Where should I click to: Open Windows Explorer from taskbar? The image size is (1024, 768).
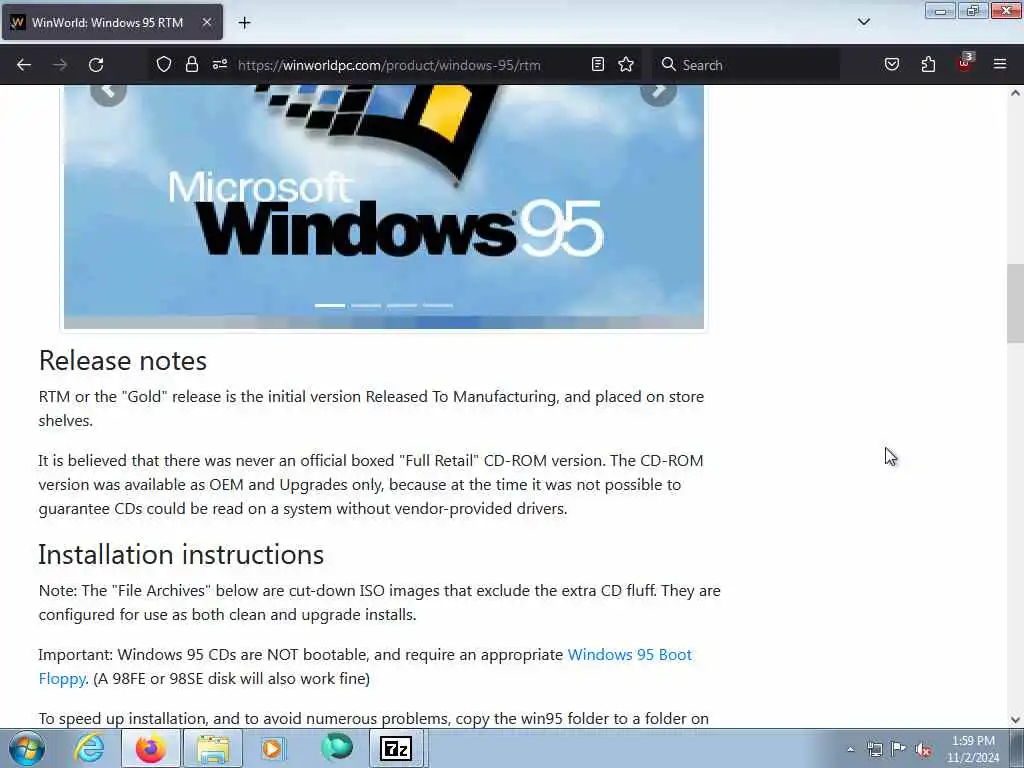tap(213, 748)
